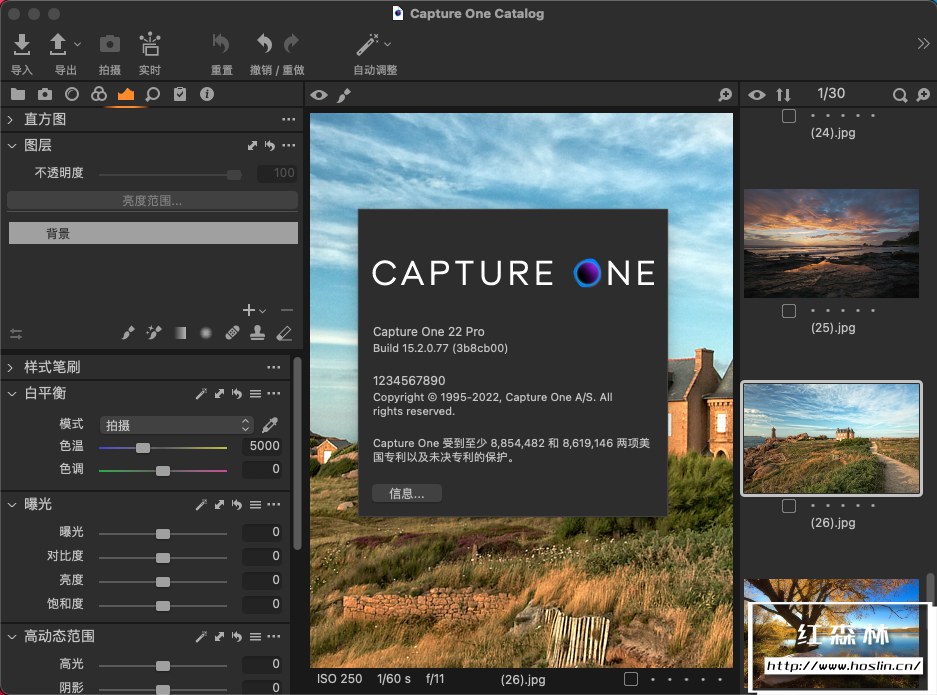Image resolution: width=937 pixels, height=695 pixels.
Task: Click the search icon in browser panel
Action: click(x=899, y=95)
